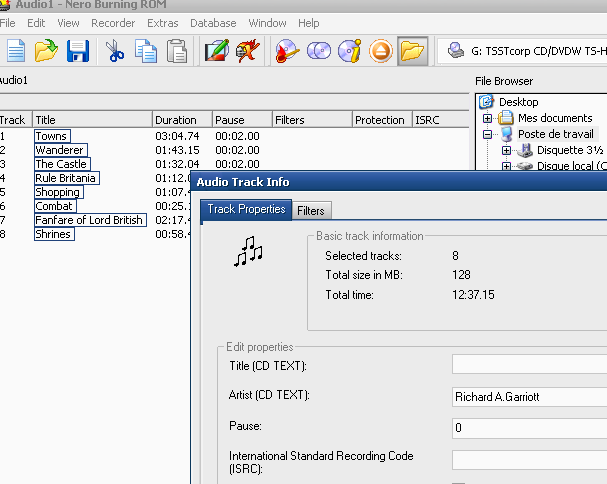Sort by the Duration column header
This screenshot has height=484, width=607.
click(182, 120)
